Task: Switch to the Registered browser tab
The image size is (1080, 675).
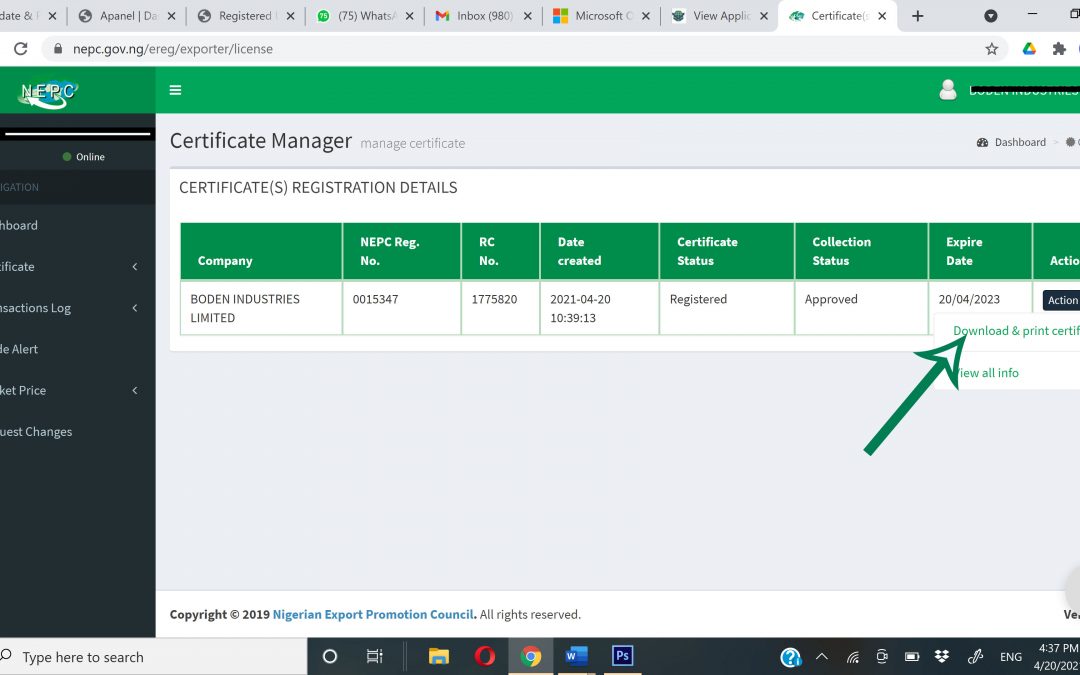Action: 246,16
